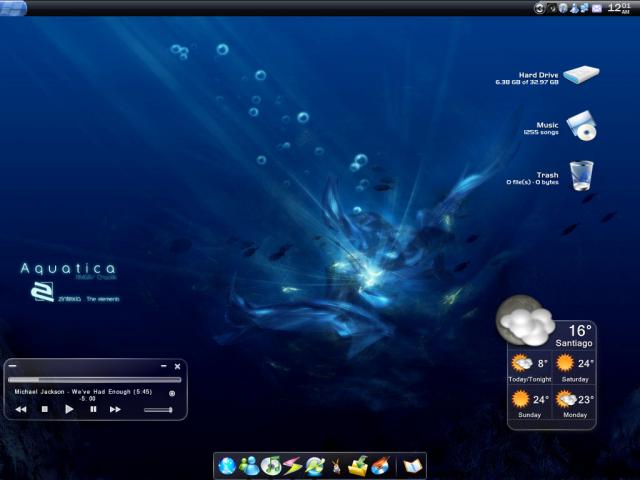The image size is (640, 480).
Task: Open the start button in top-left corner
Action: point(13,8)
